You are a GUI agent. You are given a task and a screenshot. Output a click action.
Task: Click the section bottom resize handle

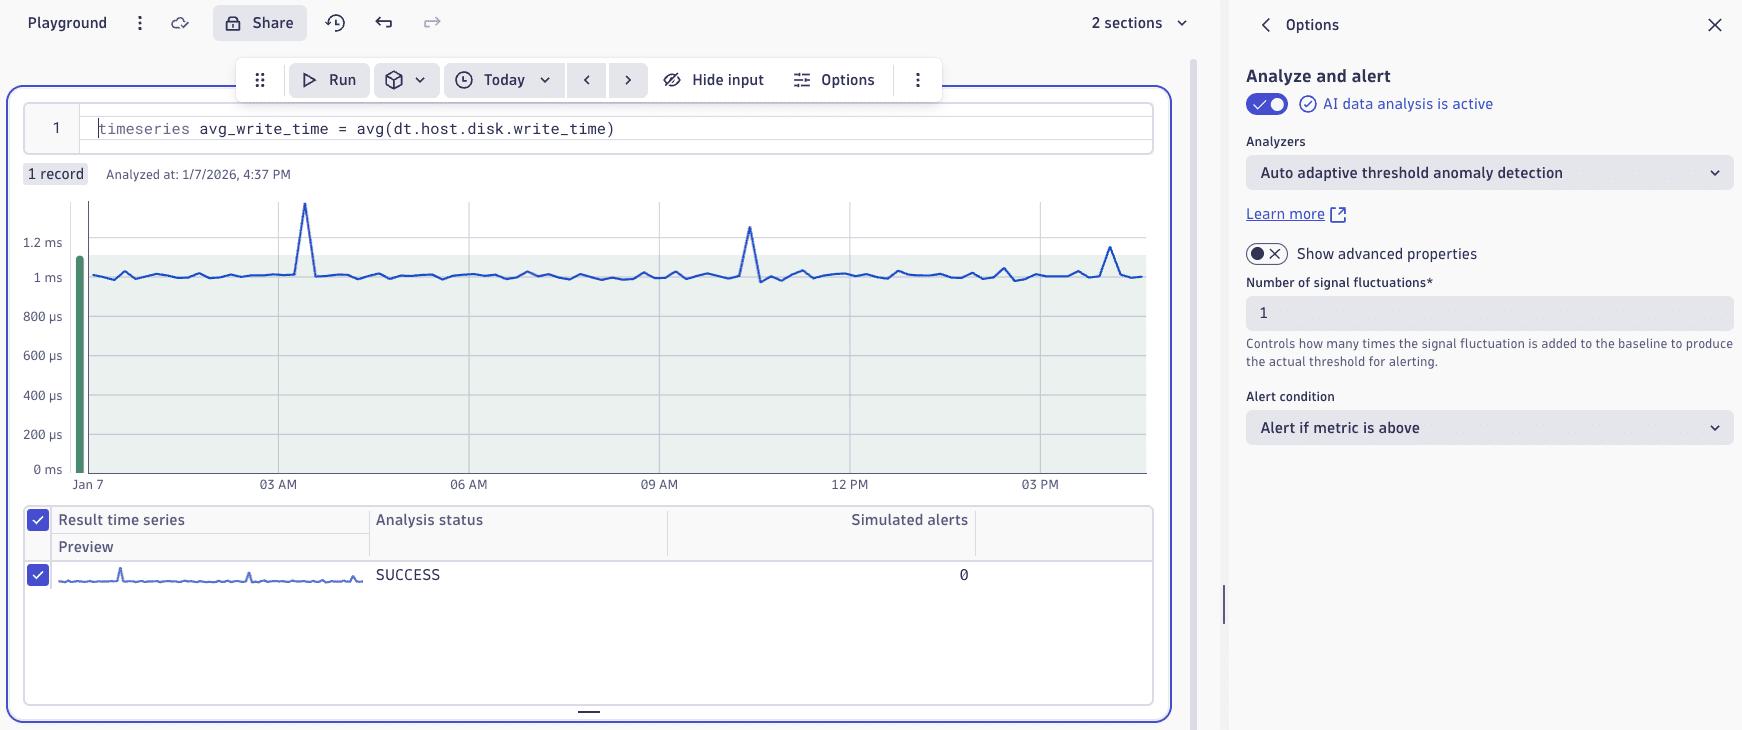(589, 712)
